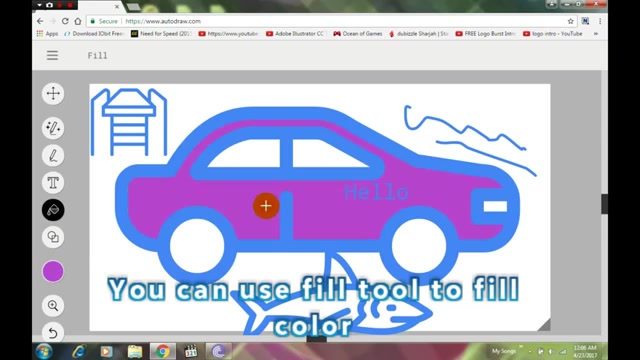Open FREE Logo Burst Intro bookmark
The image size is (640, 360).
[486, 34]
